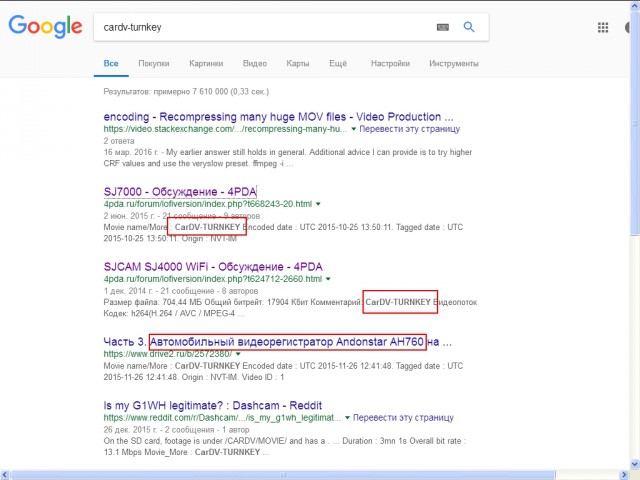Open the Ещё menu
Image resolution: width=640 pixels, height=480 pixels.
tap(338, 63)
